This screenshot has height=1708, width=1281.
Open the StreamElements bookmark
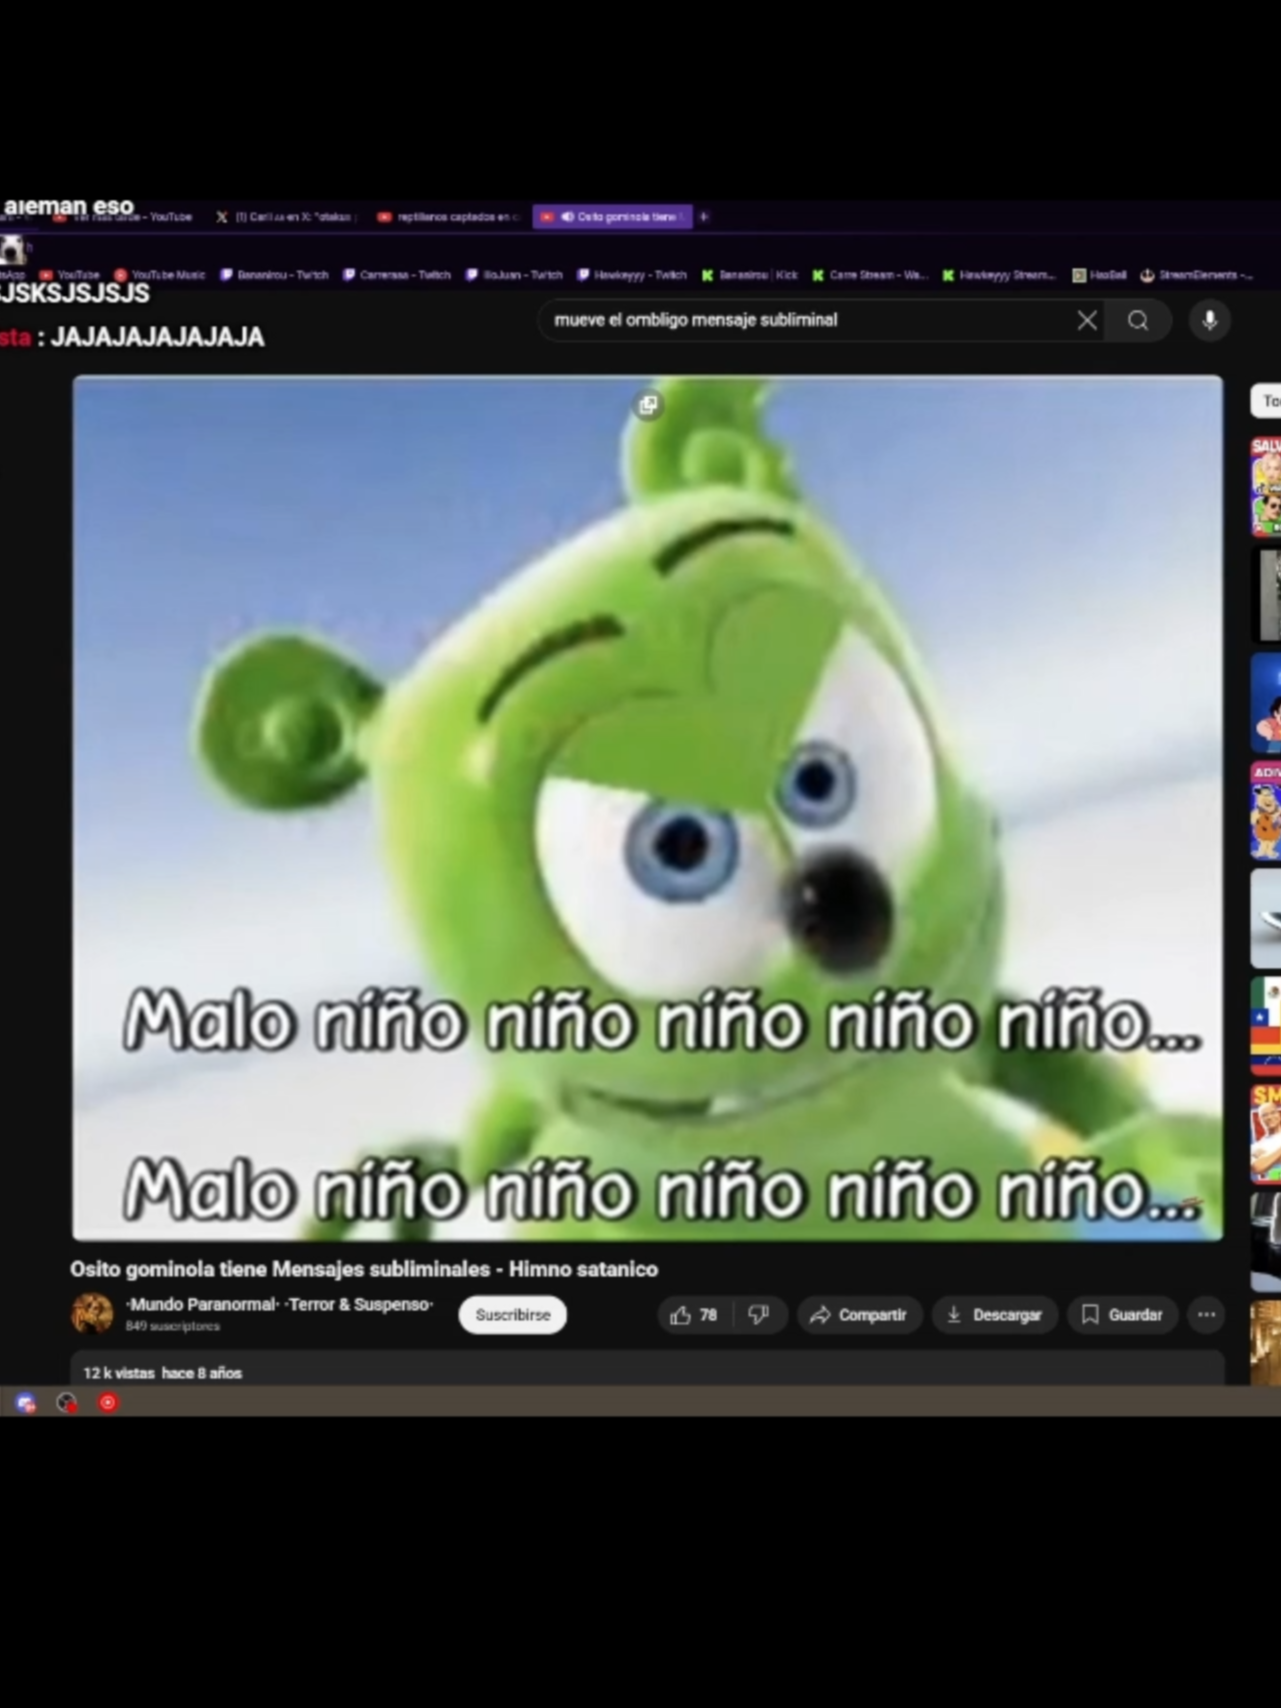[x=1197, y=275]
